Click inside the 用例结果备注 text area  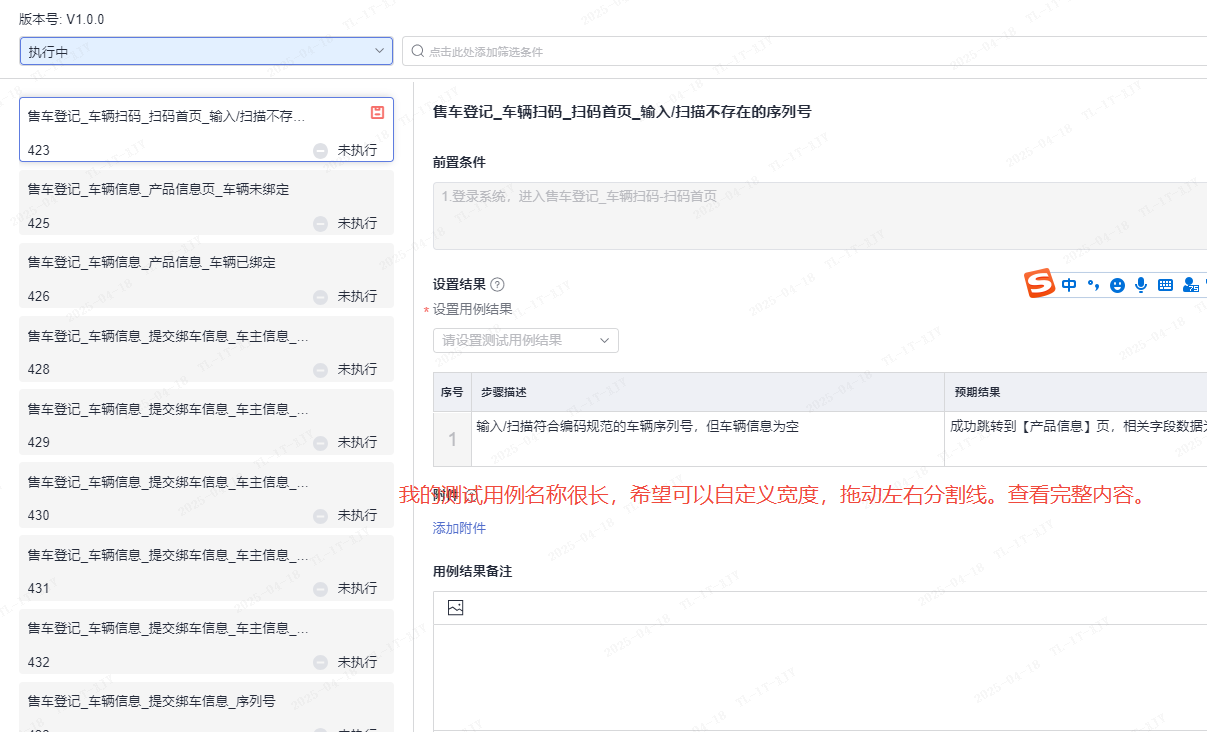(820, 677)
